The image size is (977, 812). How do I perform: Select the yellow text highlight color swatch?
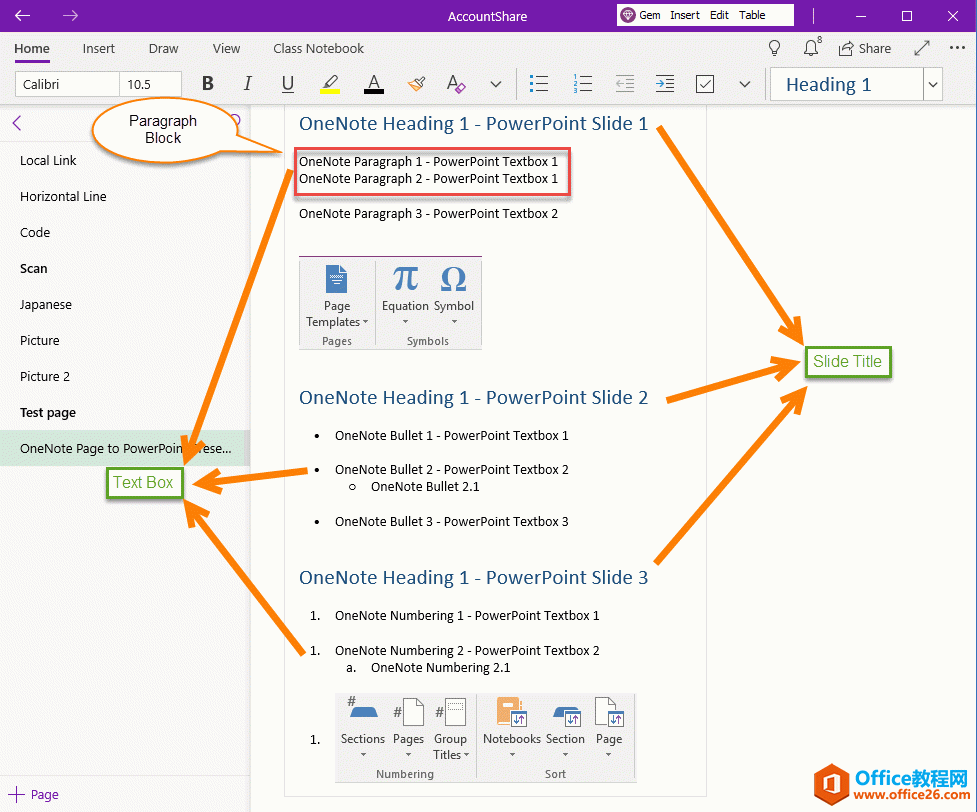(330, 84)
